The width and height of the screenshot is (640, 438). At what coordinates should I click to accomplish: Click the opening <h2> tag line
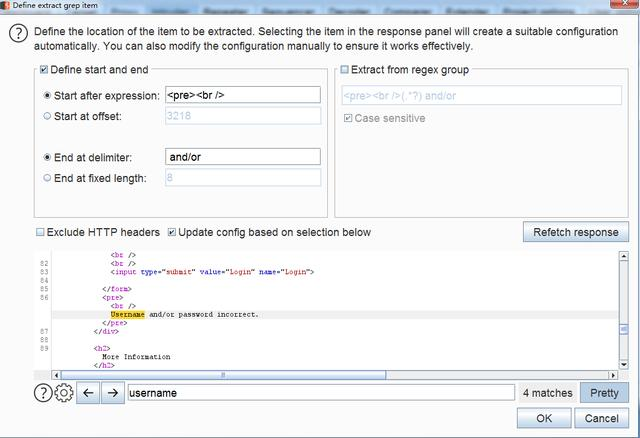102,348
